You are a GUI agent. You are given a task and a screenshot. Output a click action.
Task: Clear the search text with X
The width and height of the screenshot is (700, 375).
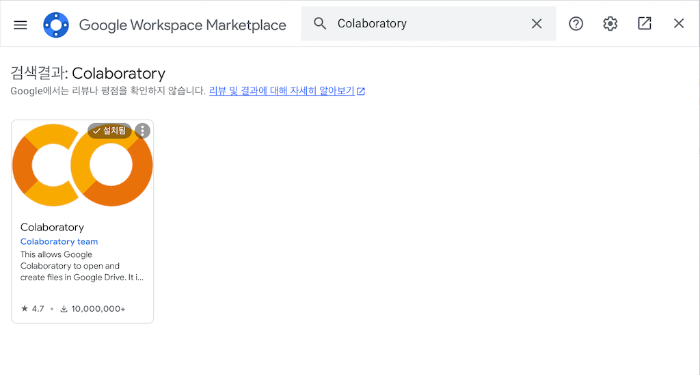click(537, 24)
